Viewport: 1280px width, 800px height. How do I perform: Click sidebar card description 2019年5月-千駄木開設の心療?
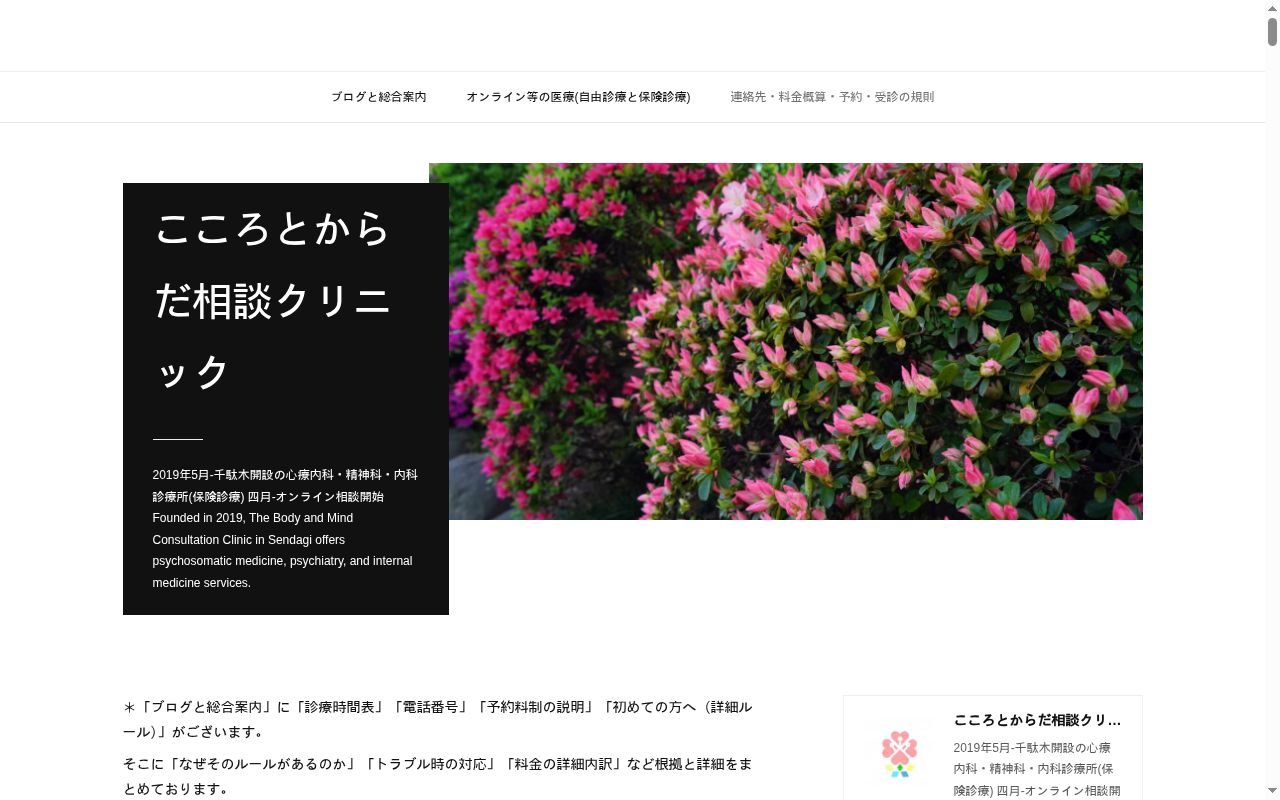pos(1037,769)
